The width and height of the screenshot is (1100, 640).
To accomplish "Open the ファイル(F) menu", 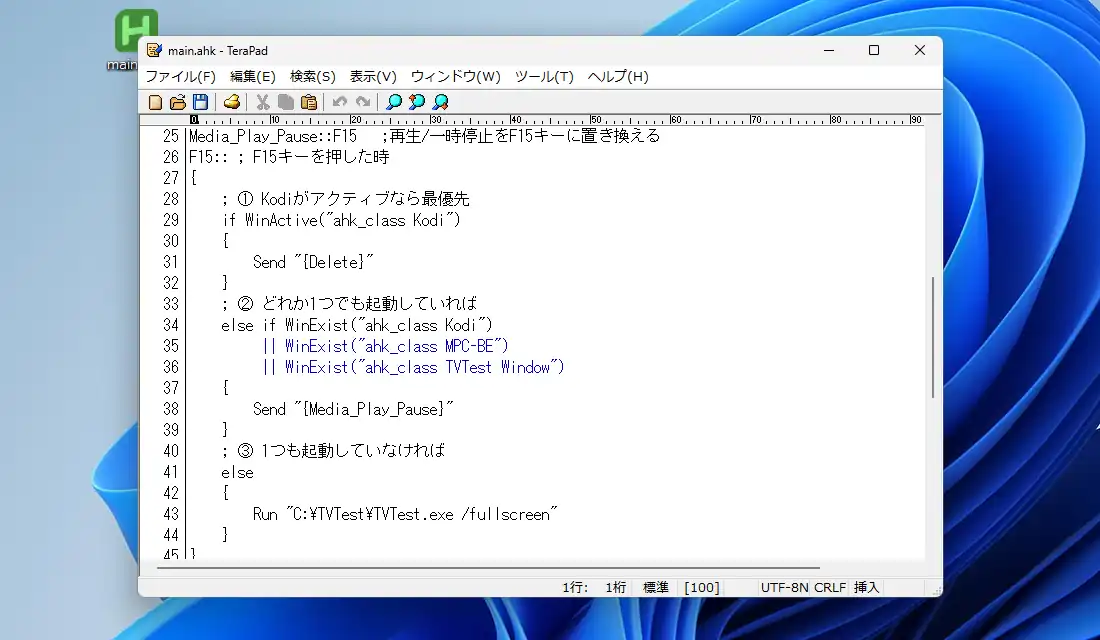I will [180, 77].
